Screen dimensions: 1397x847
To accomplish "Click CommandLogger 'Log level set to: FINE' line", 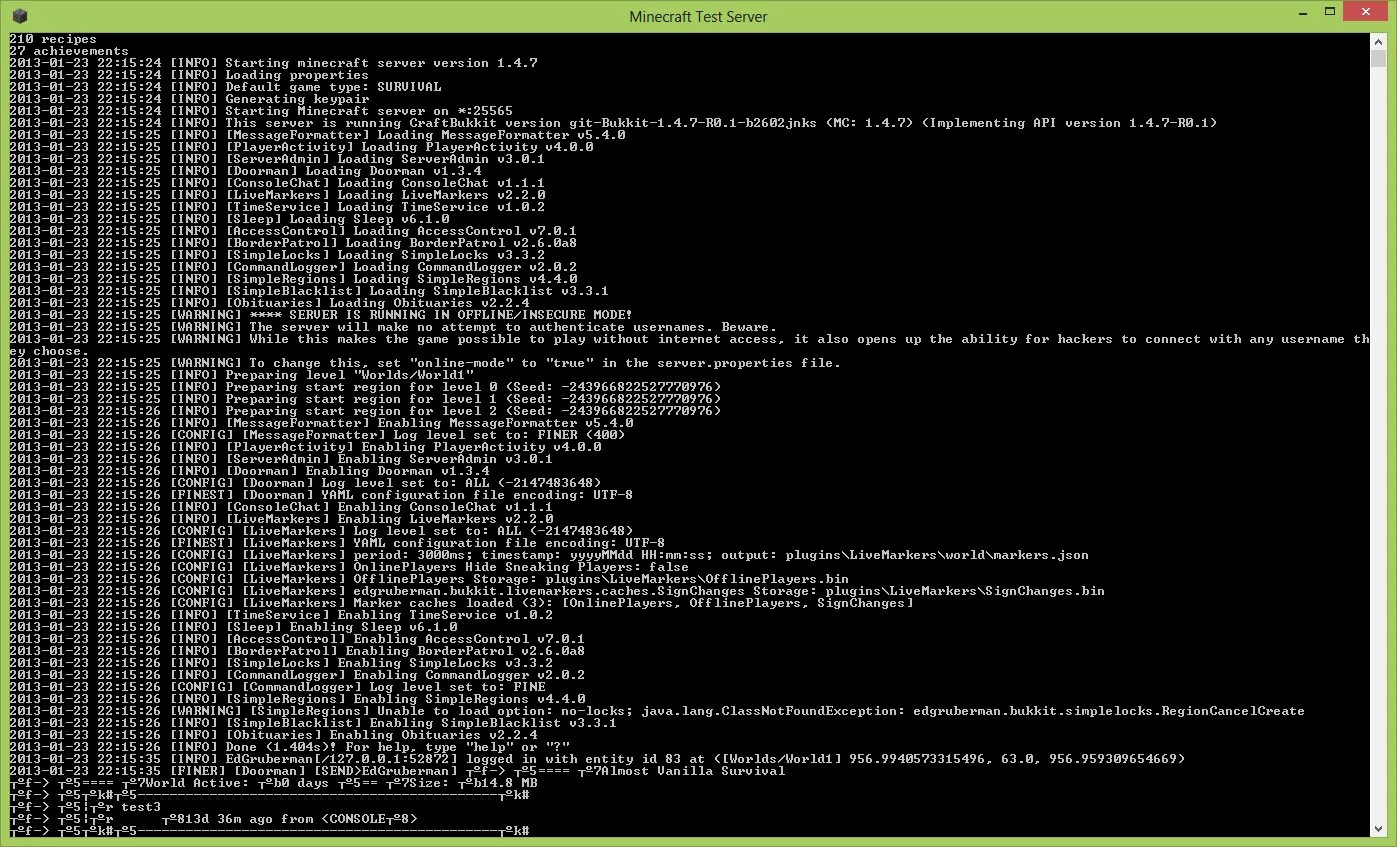I will coord(278,687).
